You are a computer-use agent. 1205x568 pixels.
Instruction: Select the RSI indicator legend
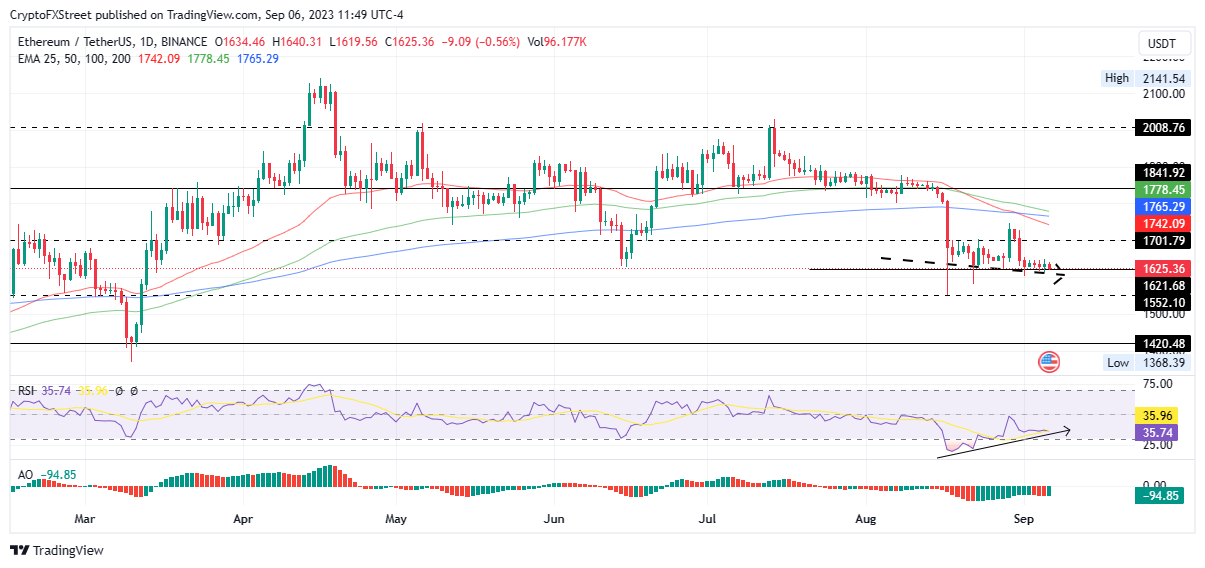coord(27,391)
